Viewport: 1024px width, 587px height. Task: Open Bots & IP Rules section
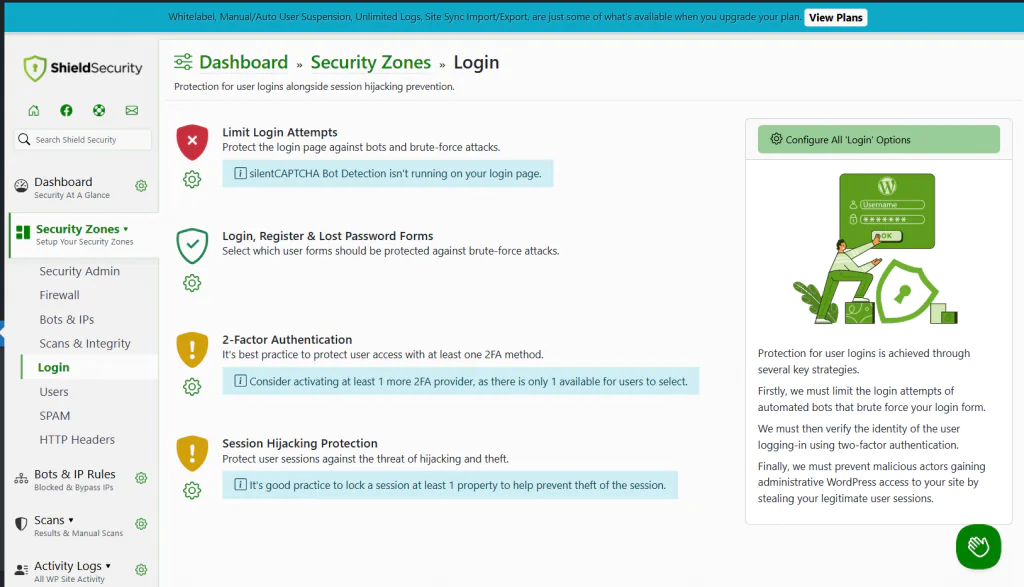click(74, 479)
